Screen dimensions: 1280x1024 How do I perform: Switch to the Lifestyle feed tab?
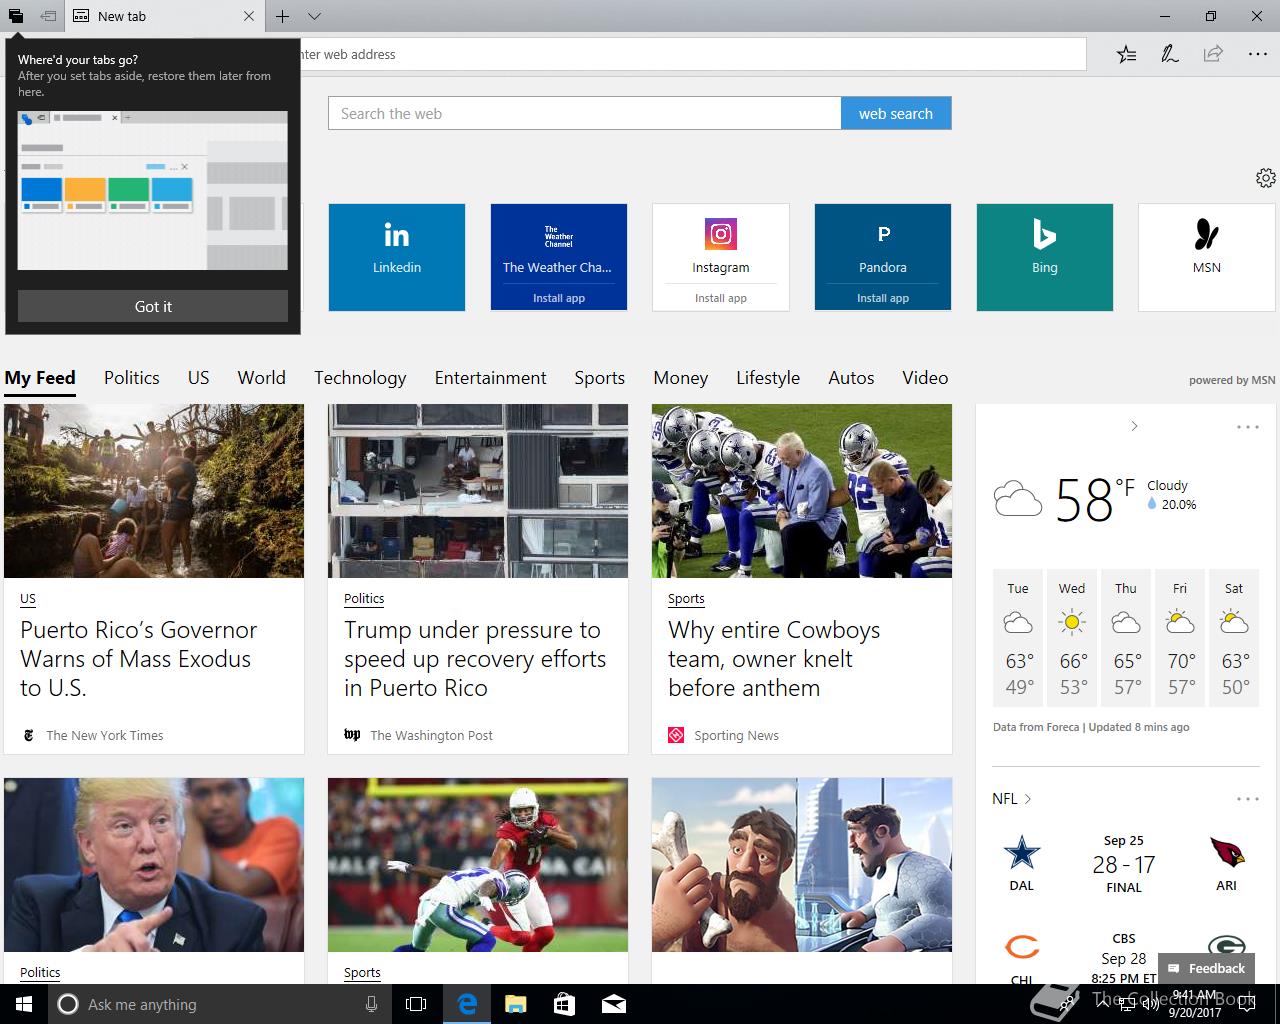click(768, 378)
